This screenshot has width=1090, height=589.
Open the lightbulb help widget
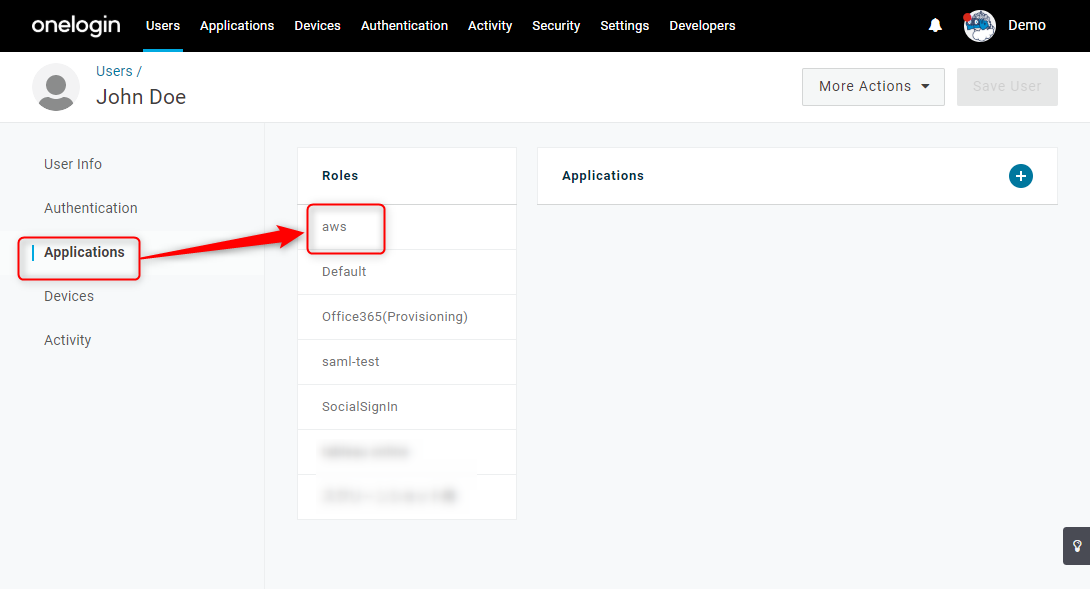(1077, 546)
